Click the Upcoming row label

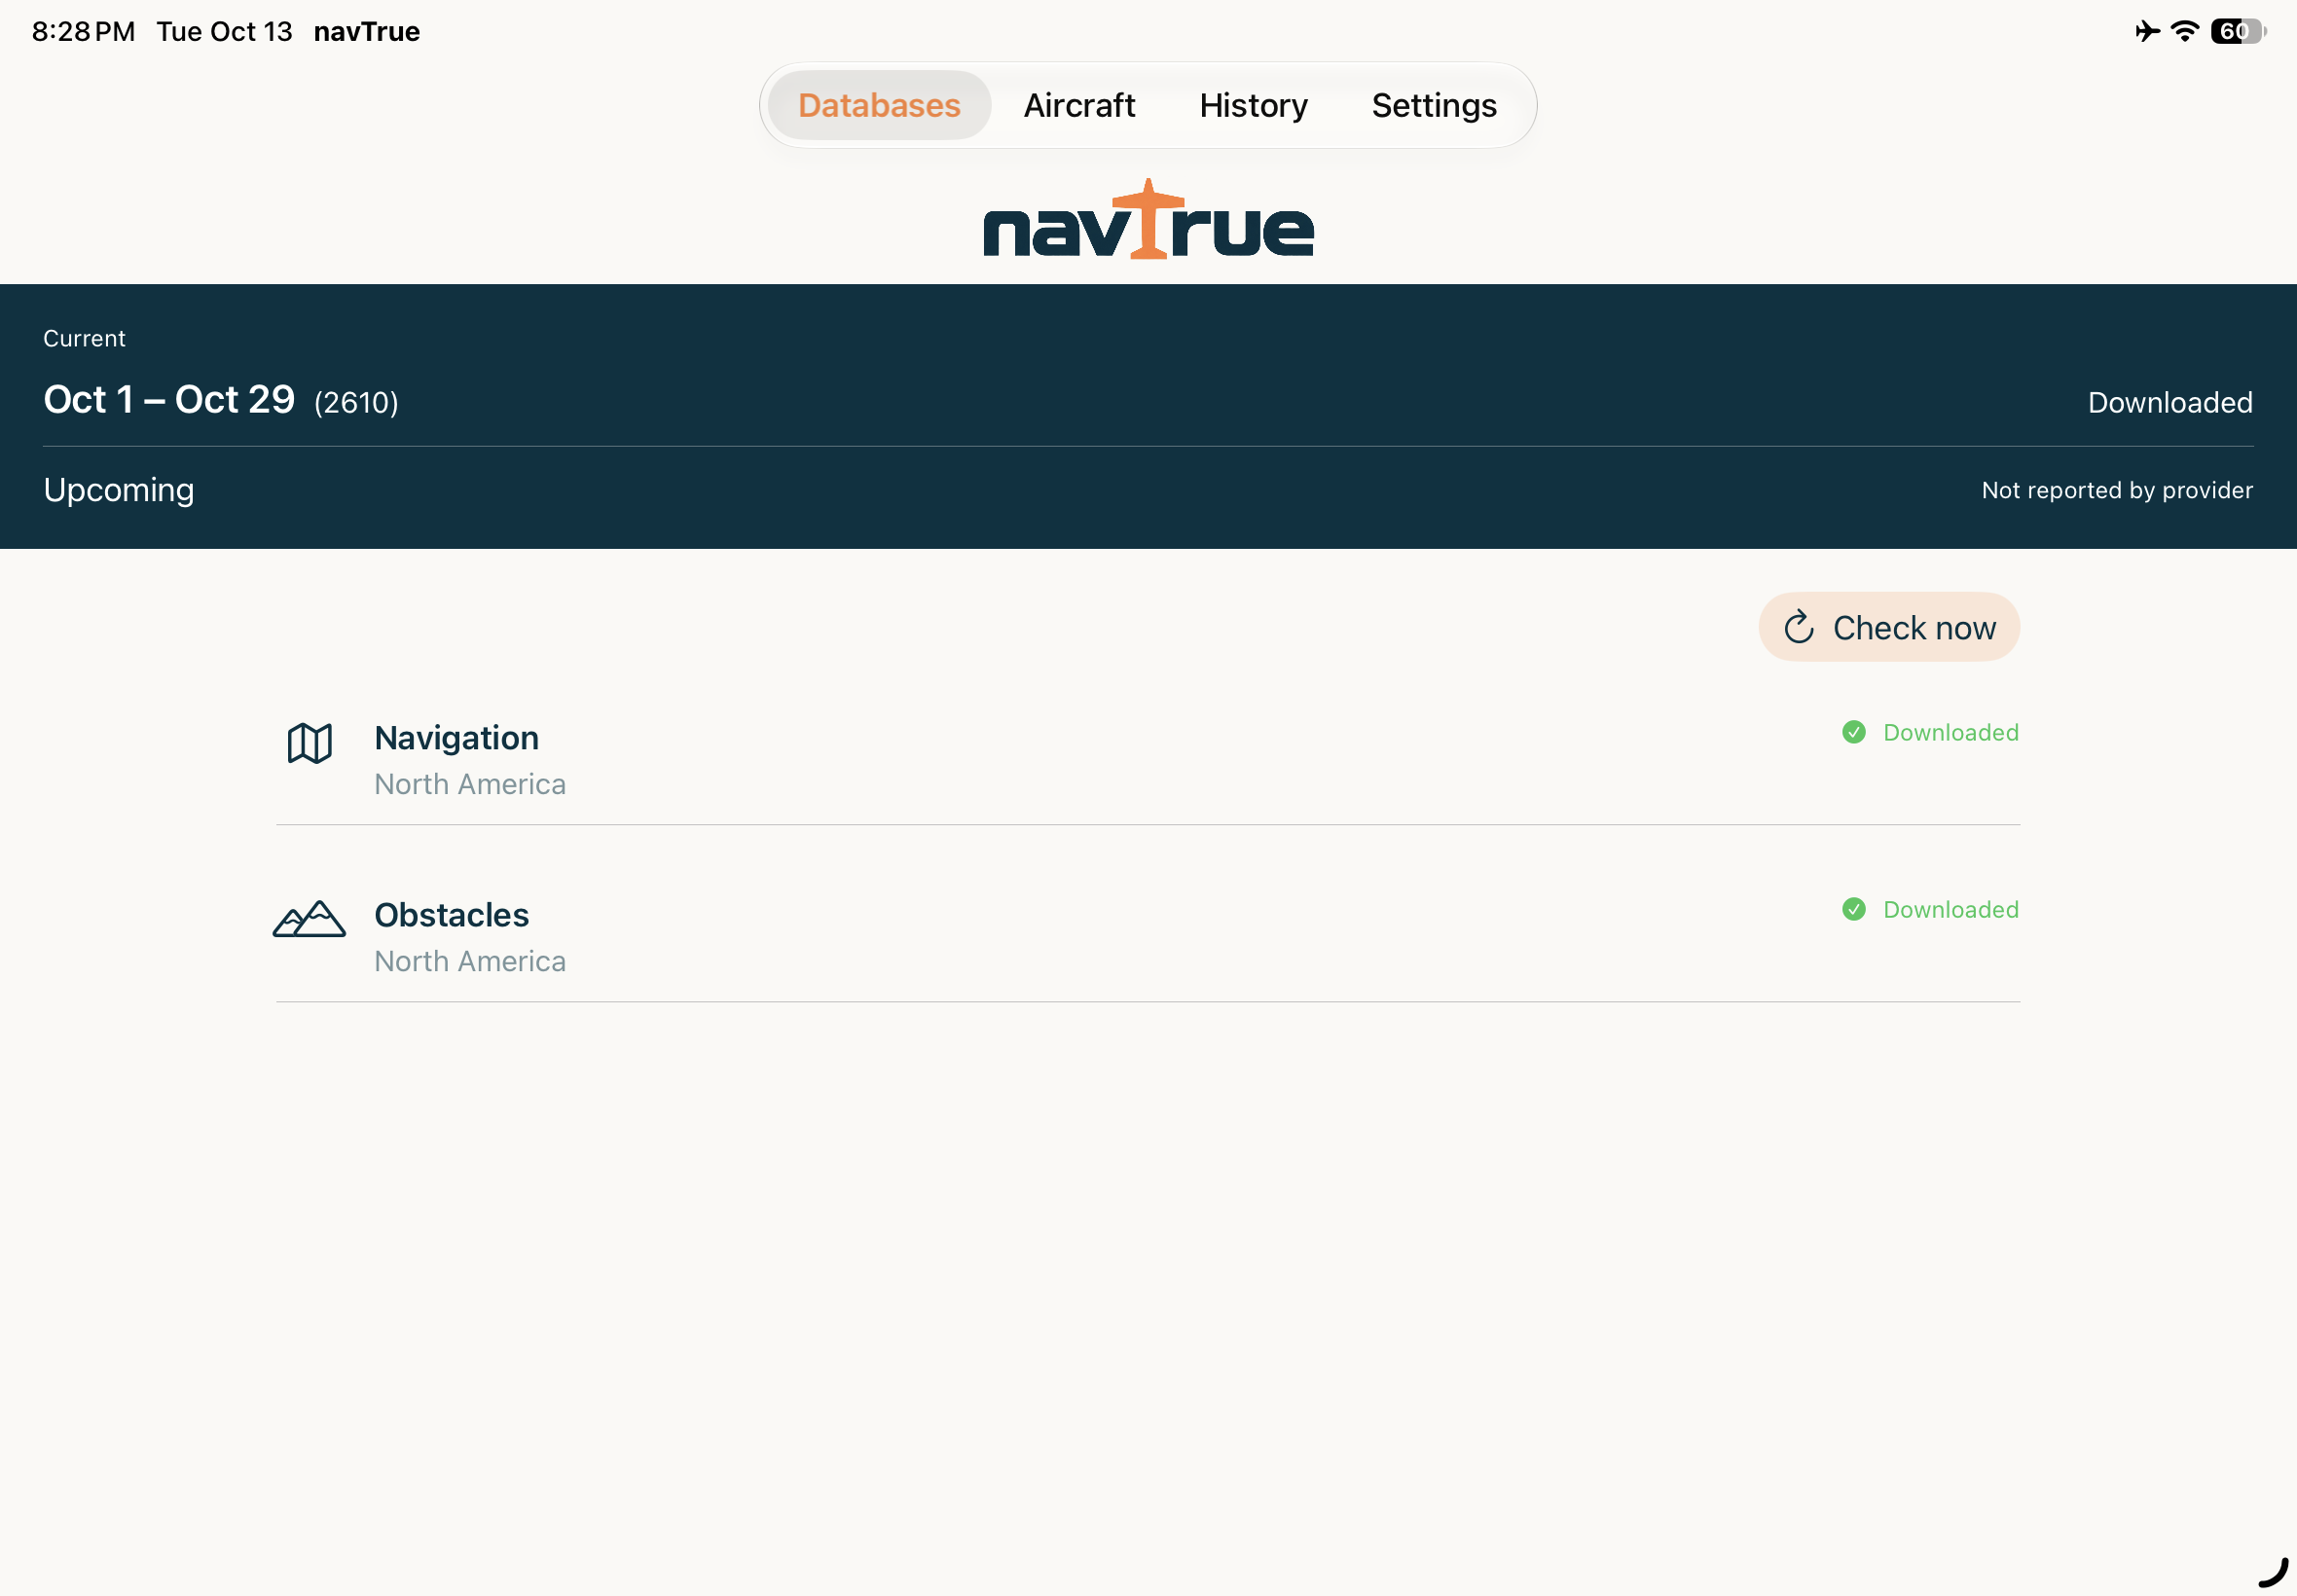click(119, 490)
